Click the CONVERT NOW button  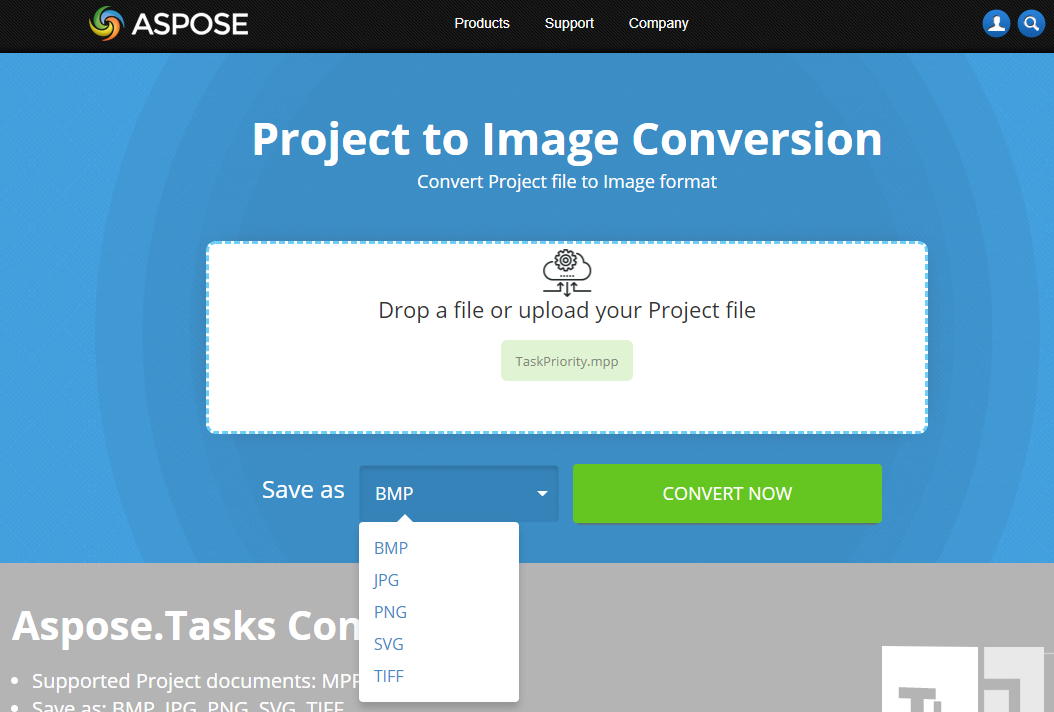727,493
